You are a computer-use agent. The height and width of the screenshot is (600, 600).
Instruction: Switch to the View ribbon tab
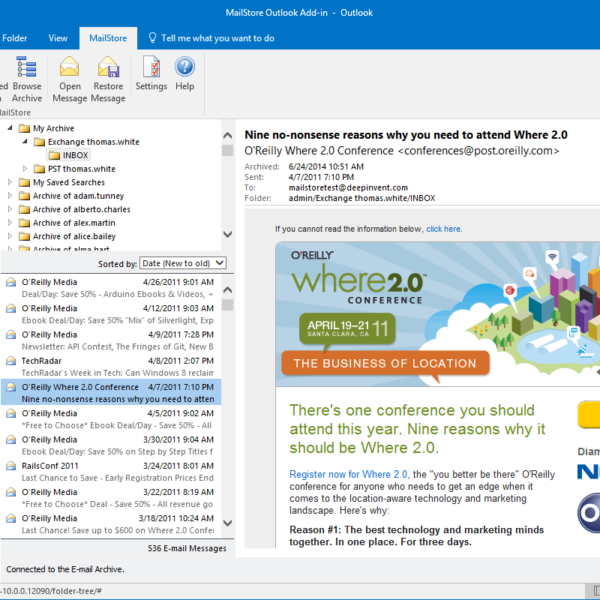pos(58,38)
